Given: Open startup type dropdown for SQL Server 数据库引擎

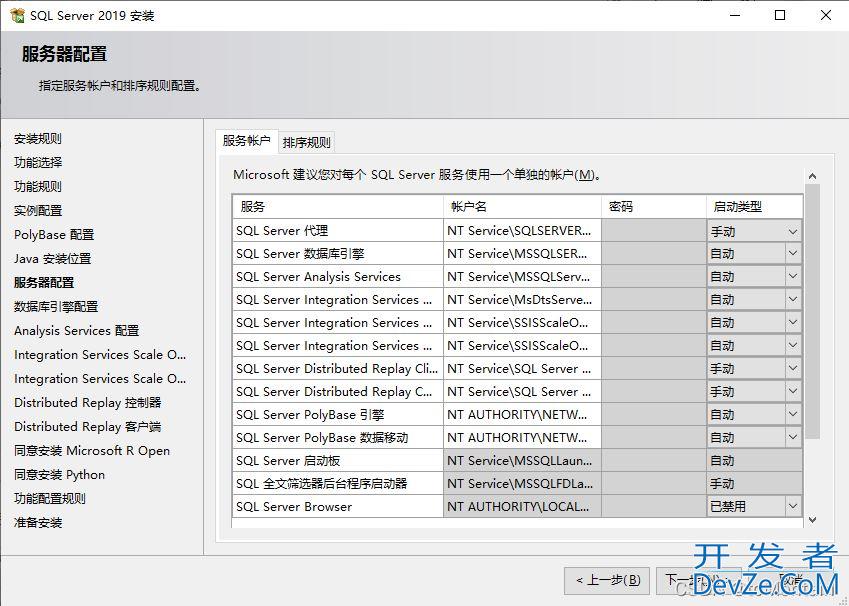Looking at the screenshot, I should [793, 253].
